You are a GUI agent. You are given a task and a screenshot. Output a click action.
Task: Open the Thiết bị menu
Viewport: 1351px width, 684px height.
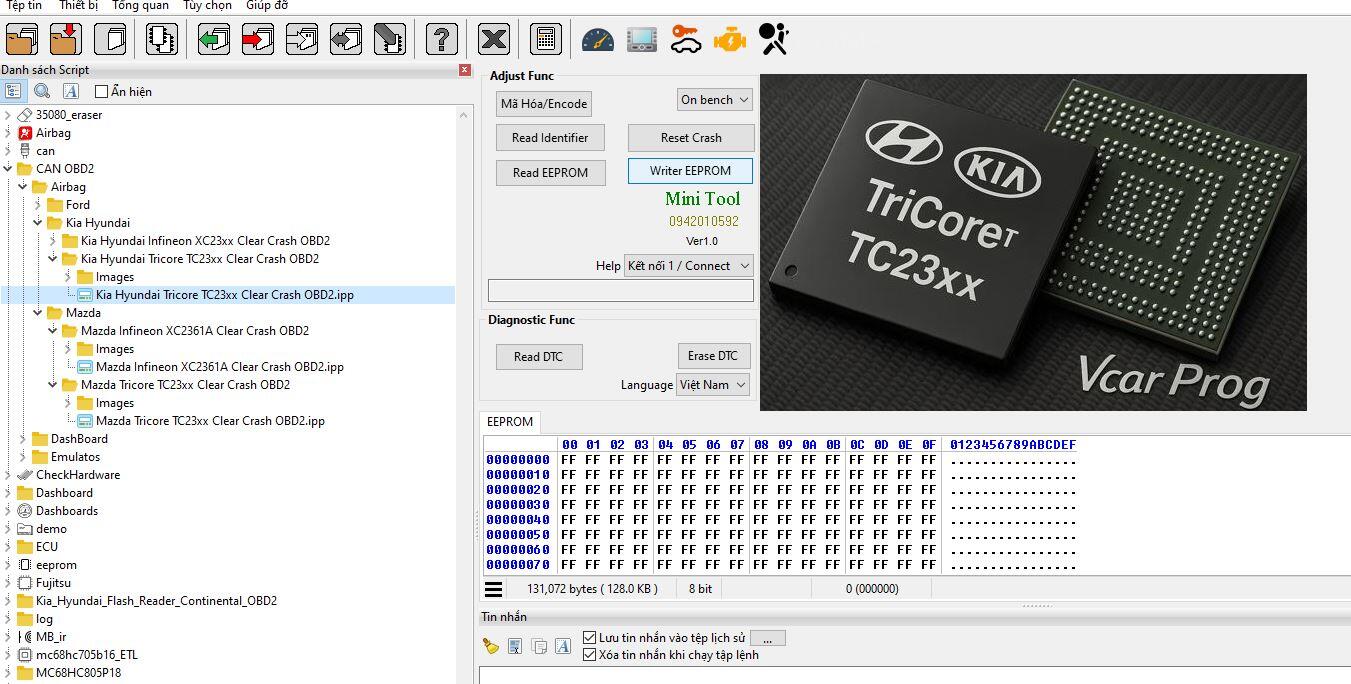pos(78,6)
